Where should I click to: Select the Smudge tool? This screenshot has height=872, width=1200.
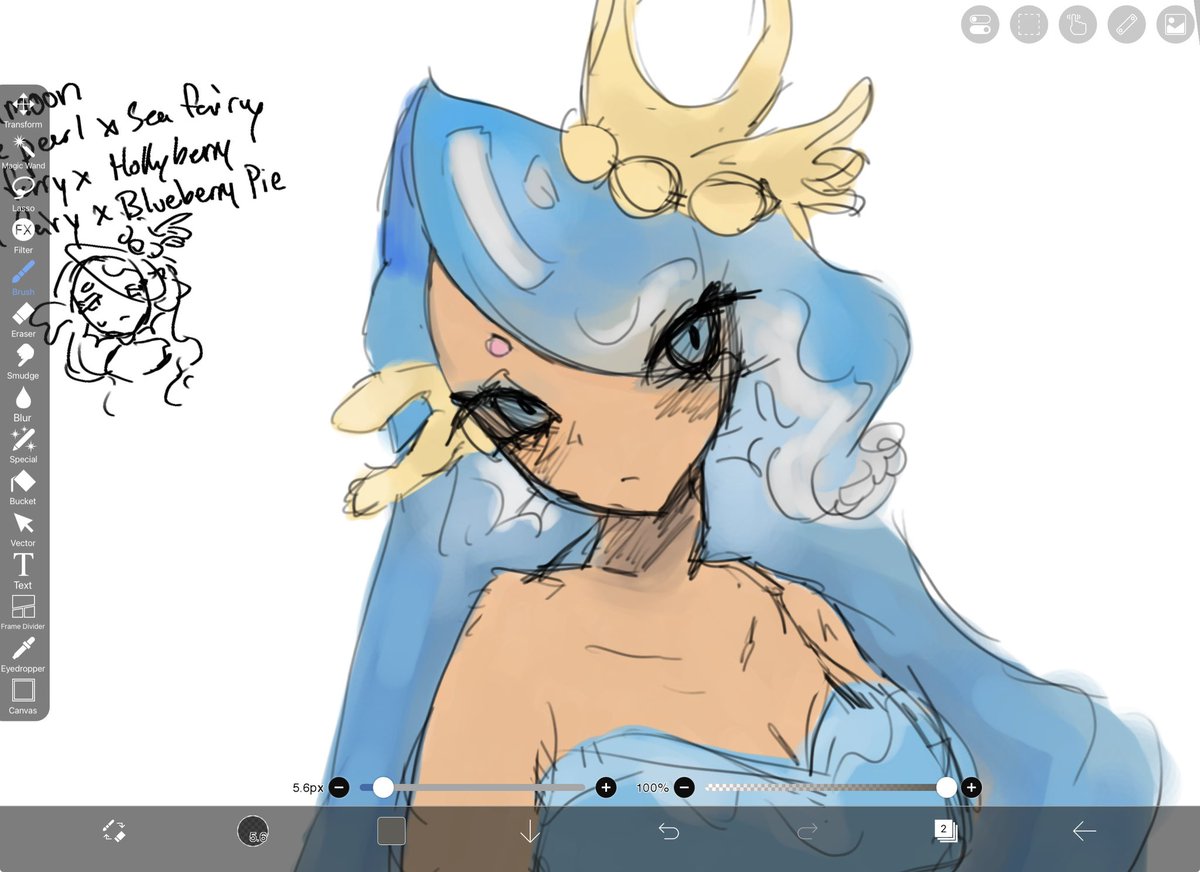(x=23, y=362)
